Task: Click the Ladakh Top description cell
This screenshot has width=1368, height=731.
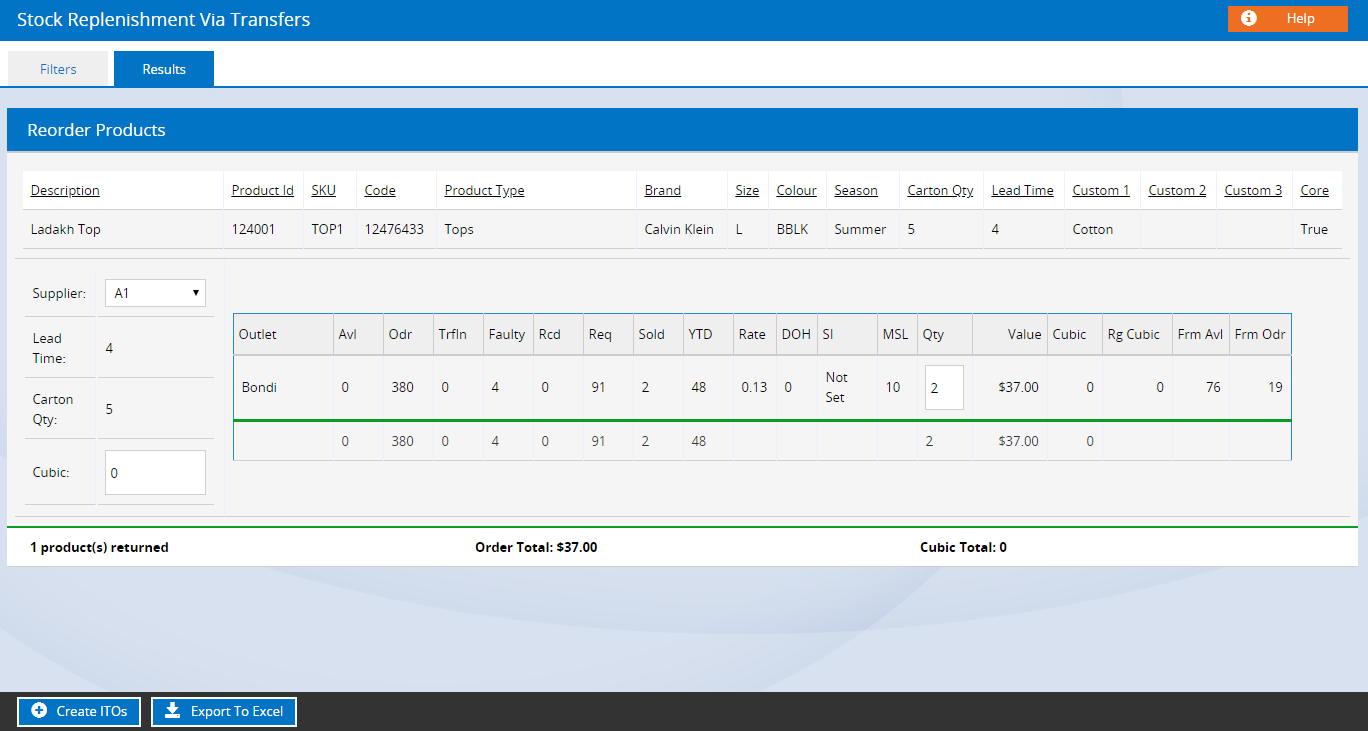Action: tap(66, 229)
